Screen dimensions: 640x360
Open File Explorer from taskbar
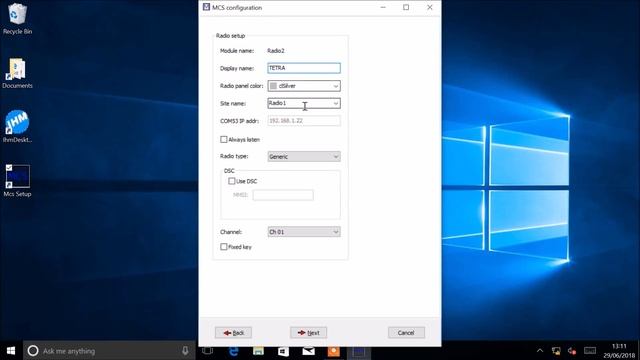click(x=258, y=351)
